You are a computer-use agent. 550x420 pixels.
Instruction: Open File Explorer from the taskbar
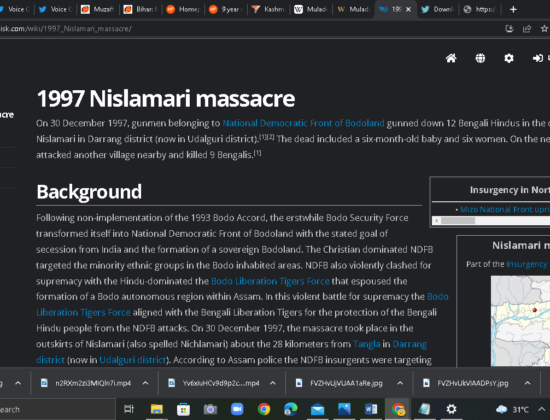(x=156, y=409)
